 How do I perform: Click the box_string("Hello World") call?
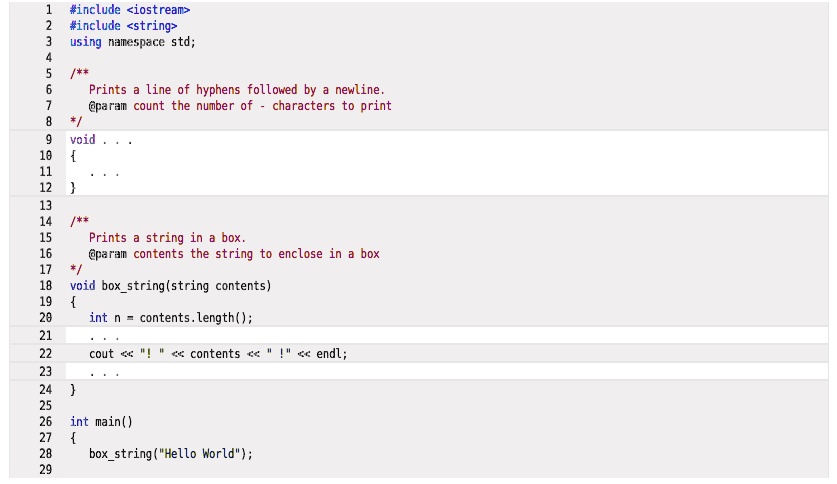tap(171, 454)
